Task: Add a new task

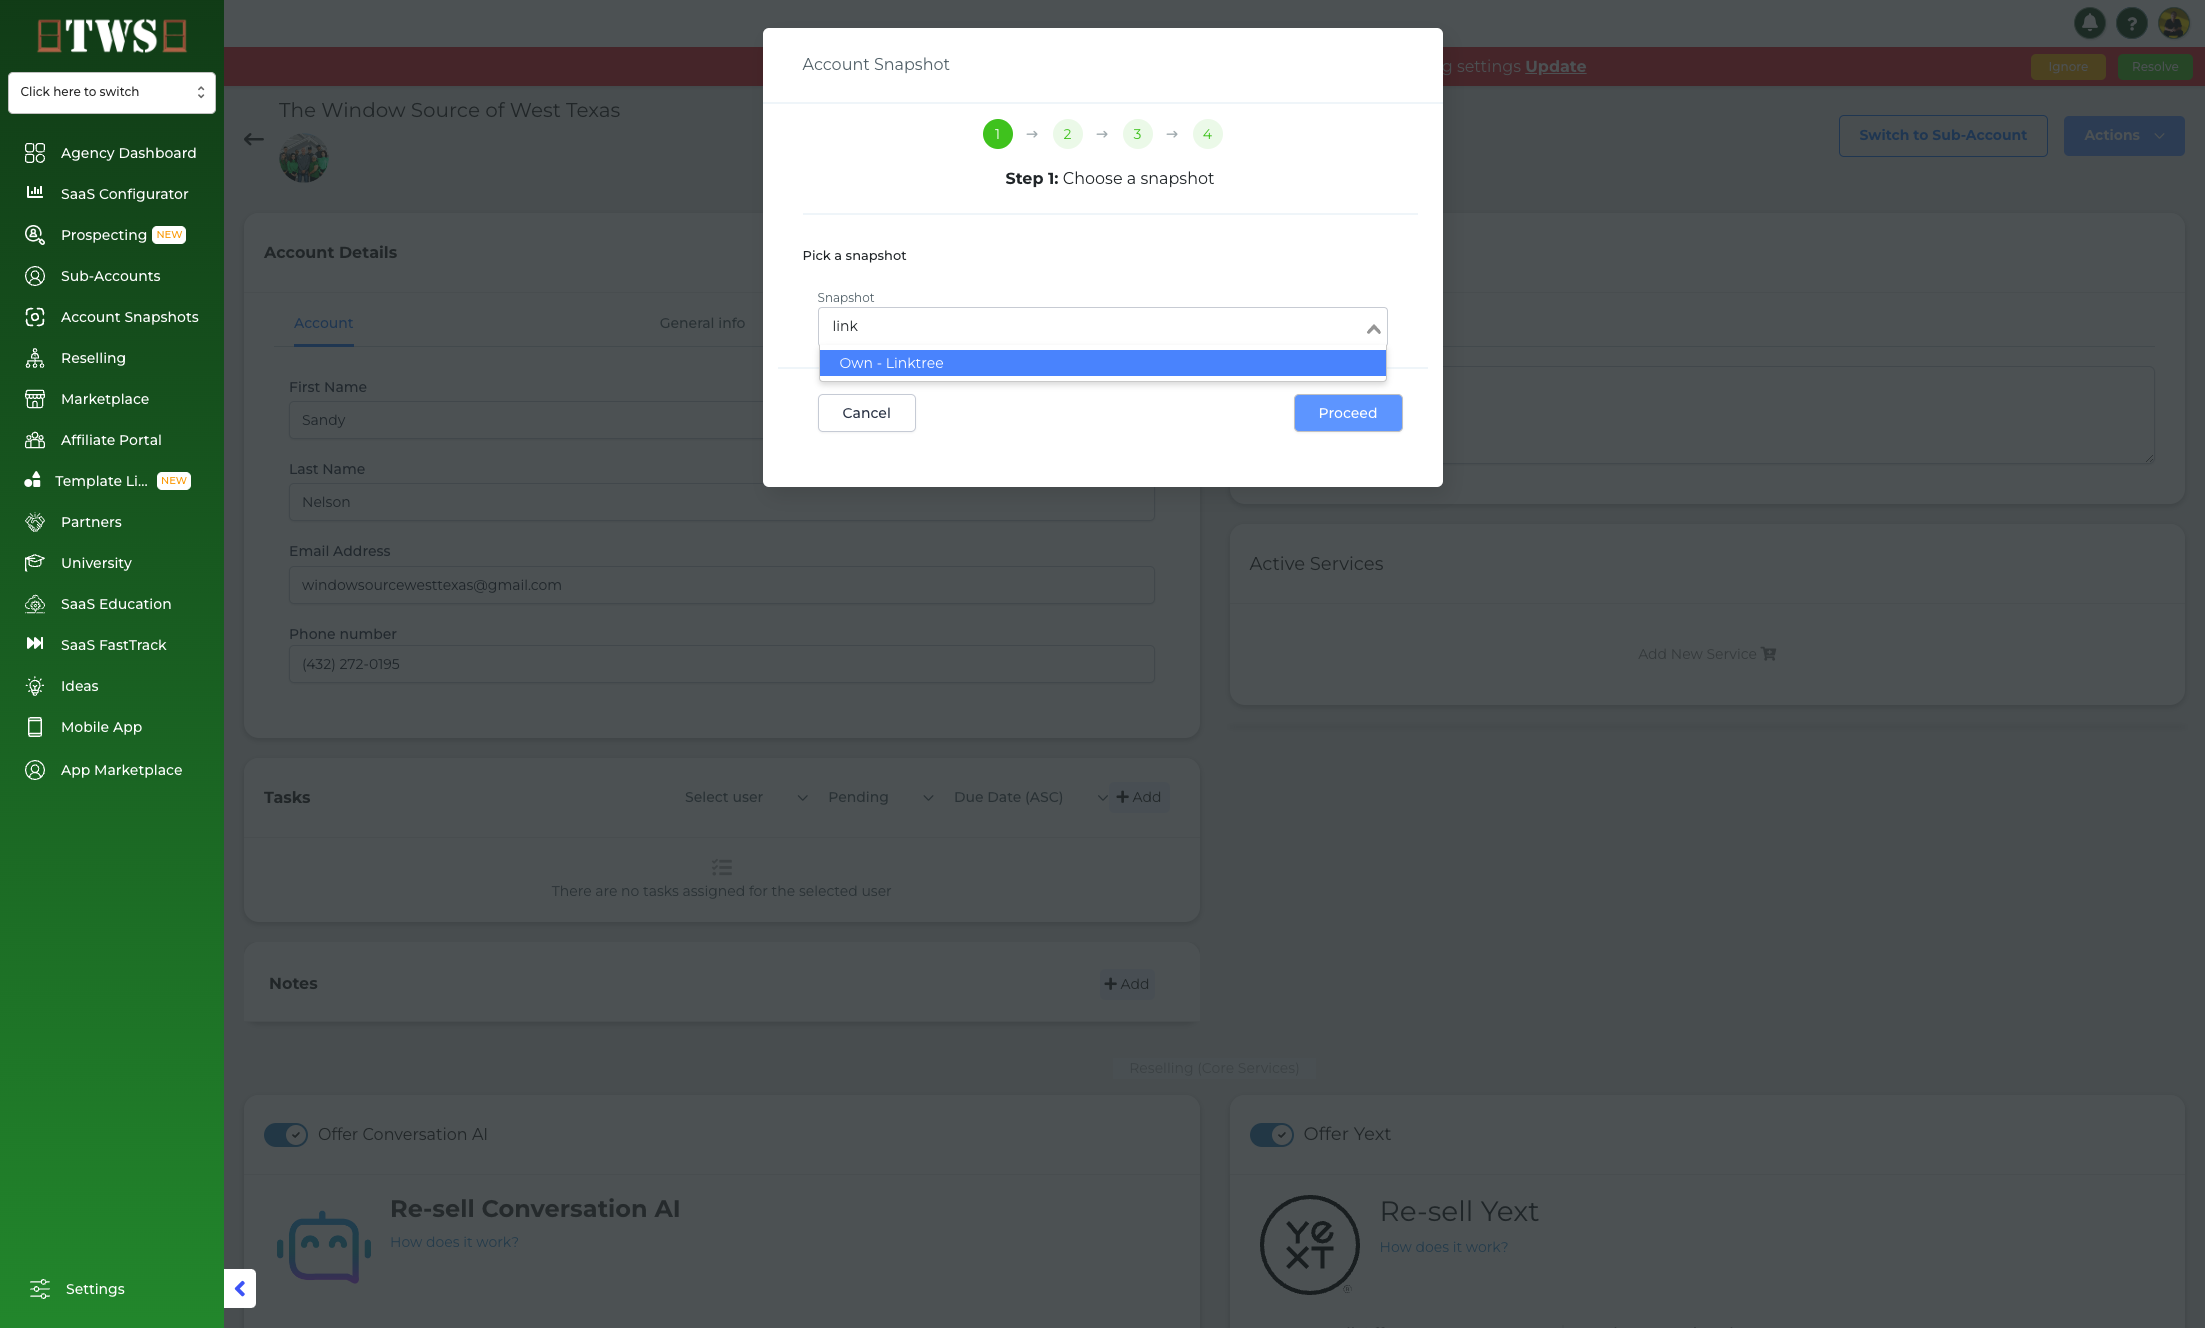Action: click(1138, 797)
